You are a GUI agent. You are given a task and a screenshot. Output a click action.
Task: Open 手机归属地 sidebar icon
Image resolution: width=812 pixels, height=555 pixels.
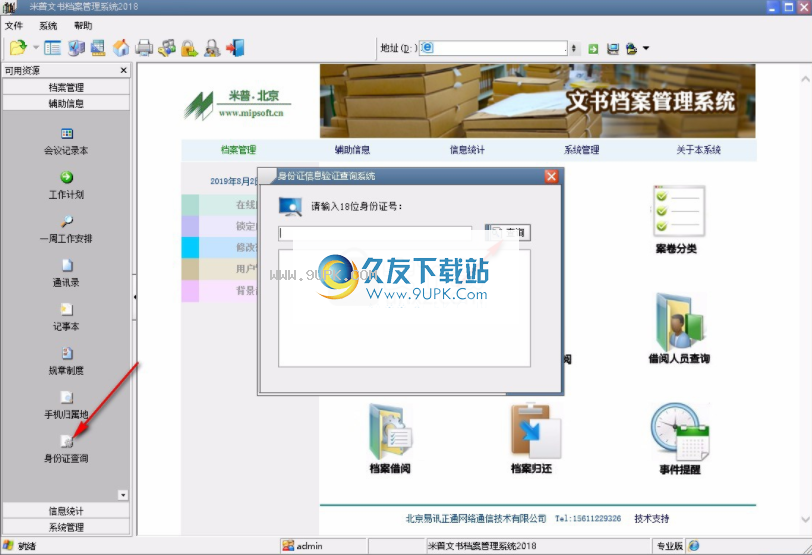point(66,405)
